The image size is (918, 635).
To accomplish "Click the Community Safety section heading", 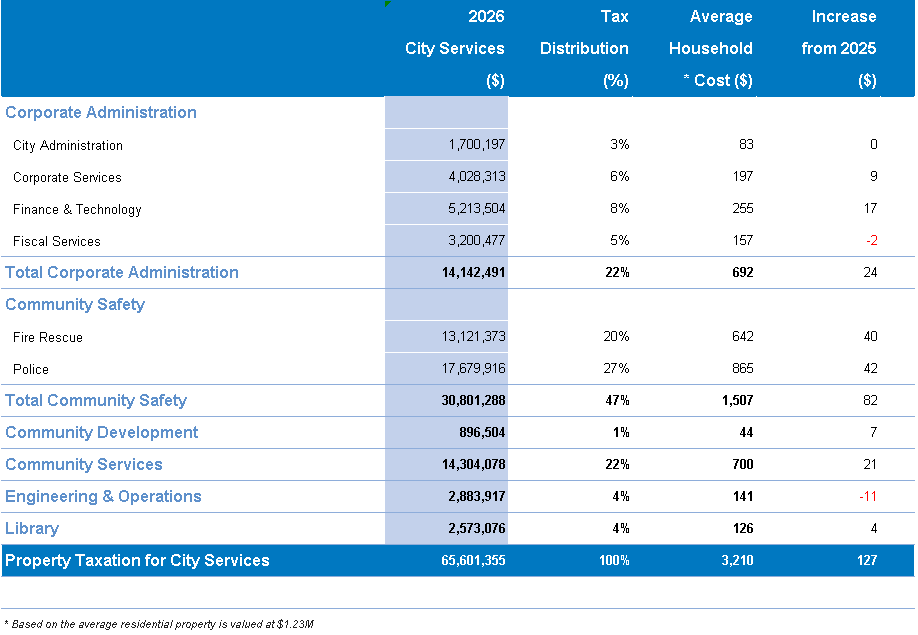I will pos(75,305).
